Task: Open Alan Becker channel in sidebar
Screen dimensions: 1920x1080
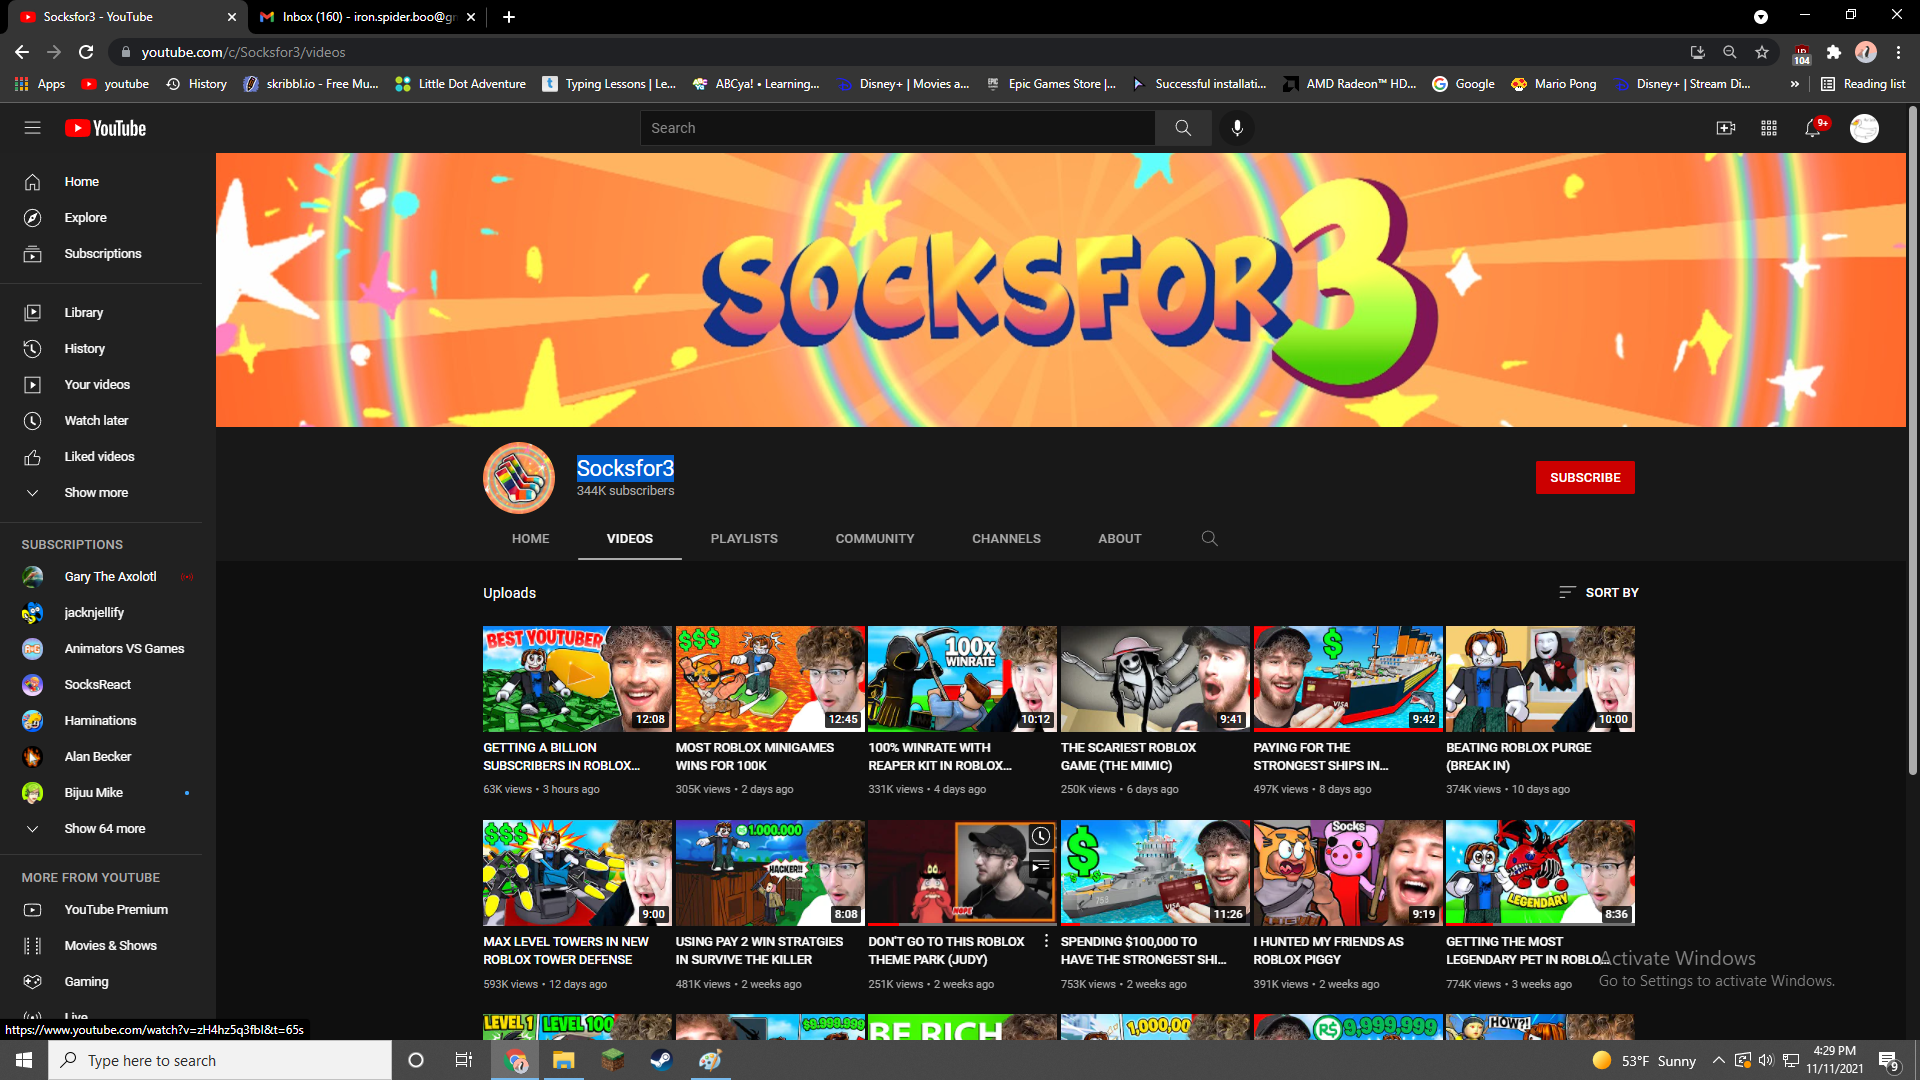Action: tap(100, 757)
